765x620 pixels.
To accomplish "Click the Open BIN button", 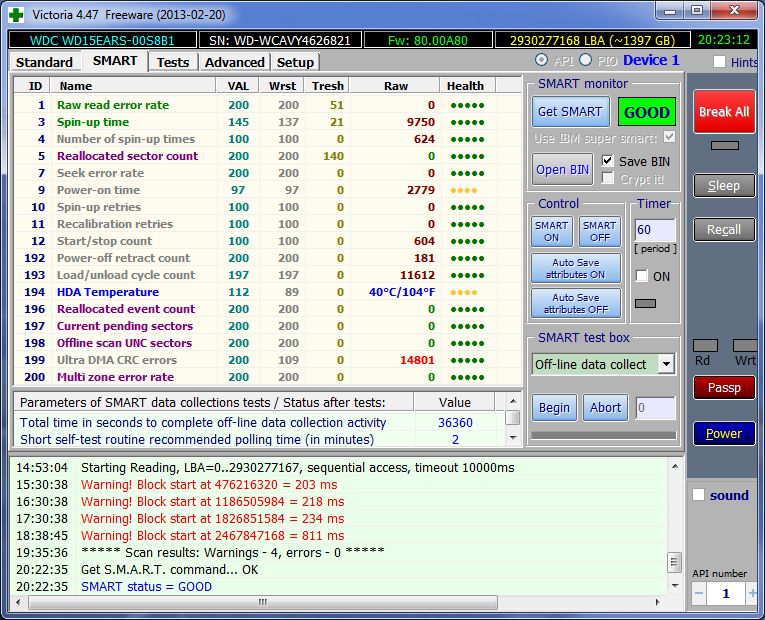I will coord(562,169).
